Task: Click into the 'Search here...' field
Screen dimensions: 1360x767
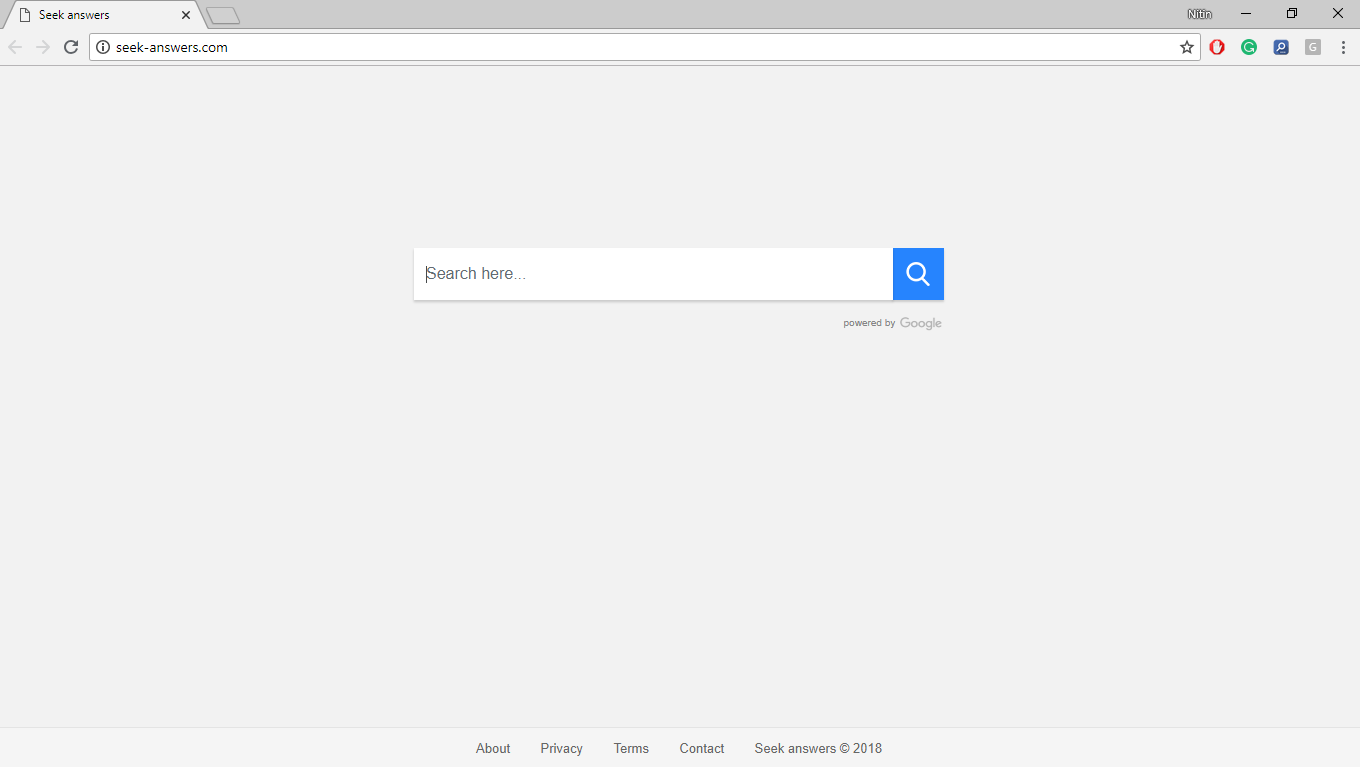Action: (x=653, y=274)
